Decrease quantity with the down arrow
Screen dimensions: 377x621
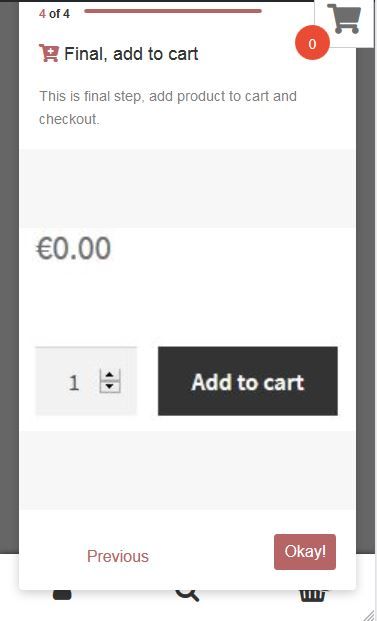click(110, 387)
